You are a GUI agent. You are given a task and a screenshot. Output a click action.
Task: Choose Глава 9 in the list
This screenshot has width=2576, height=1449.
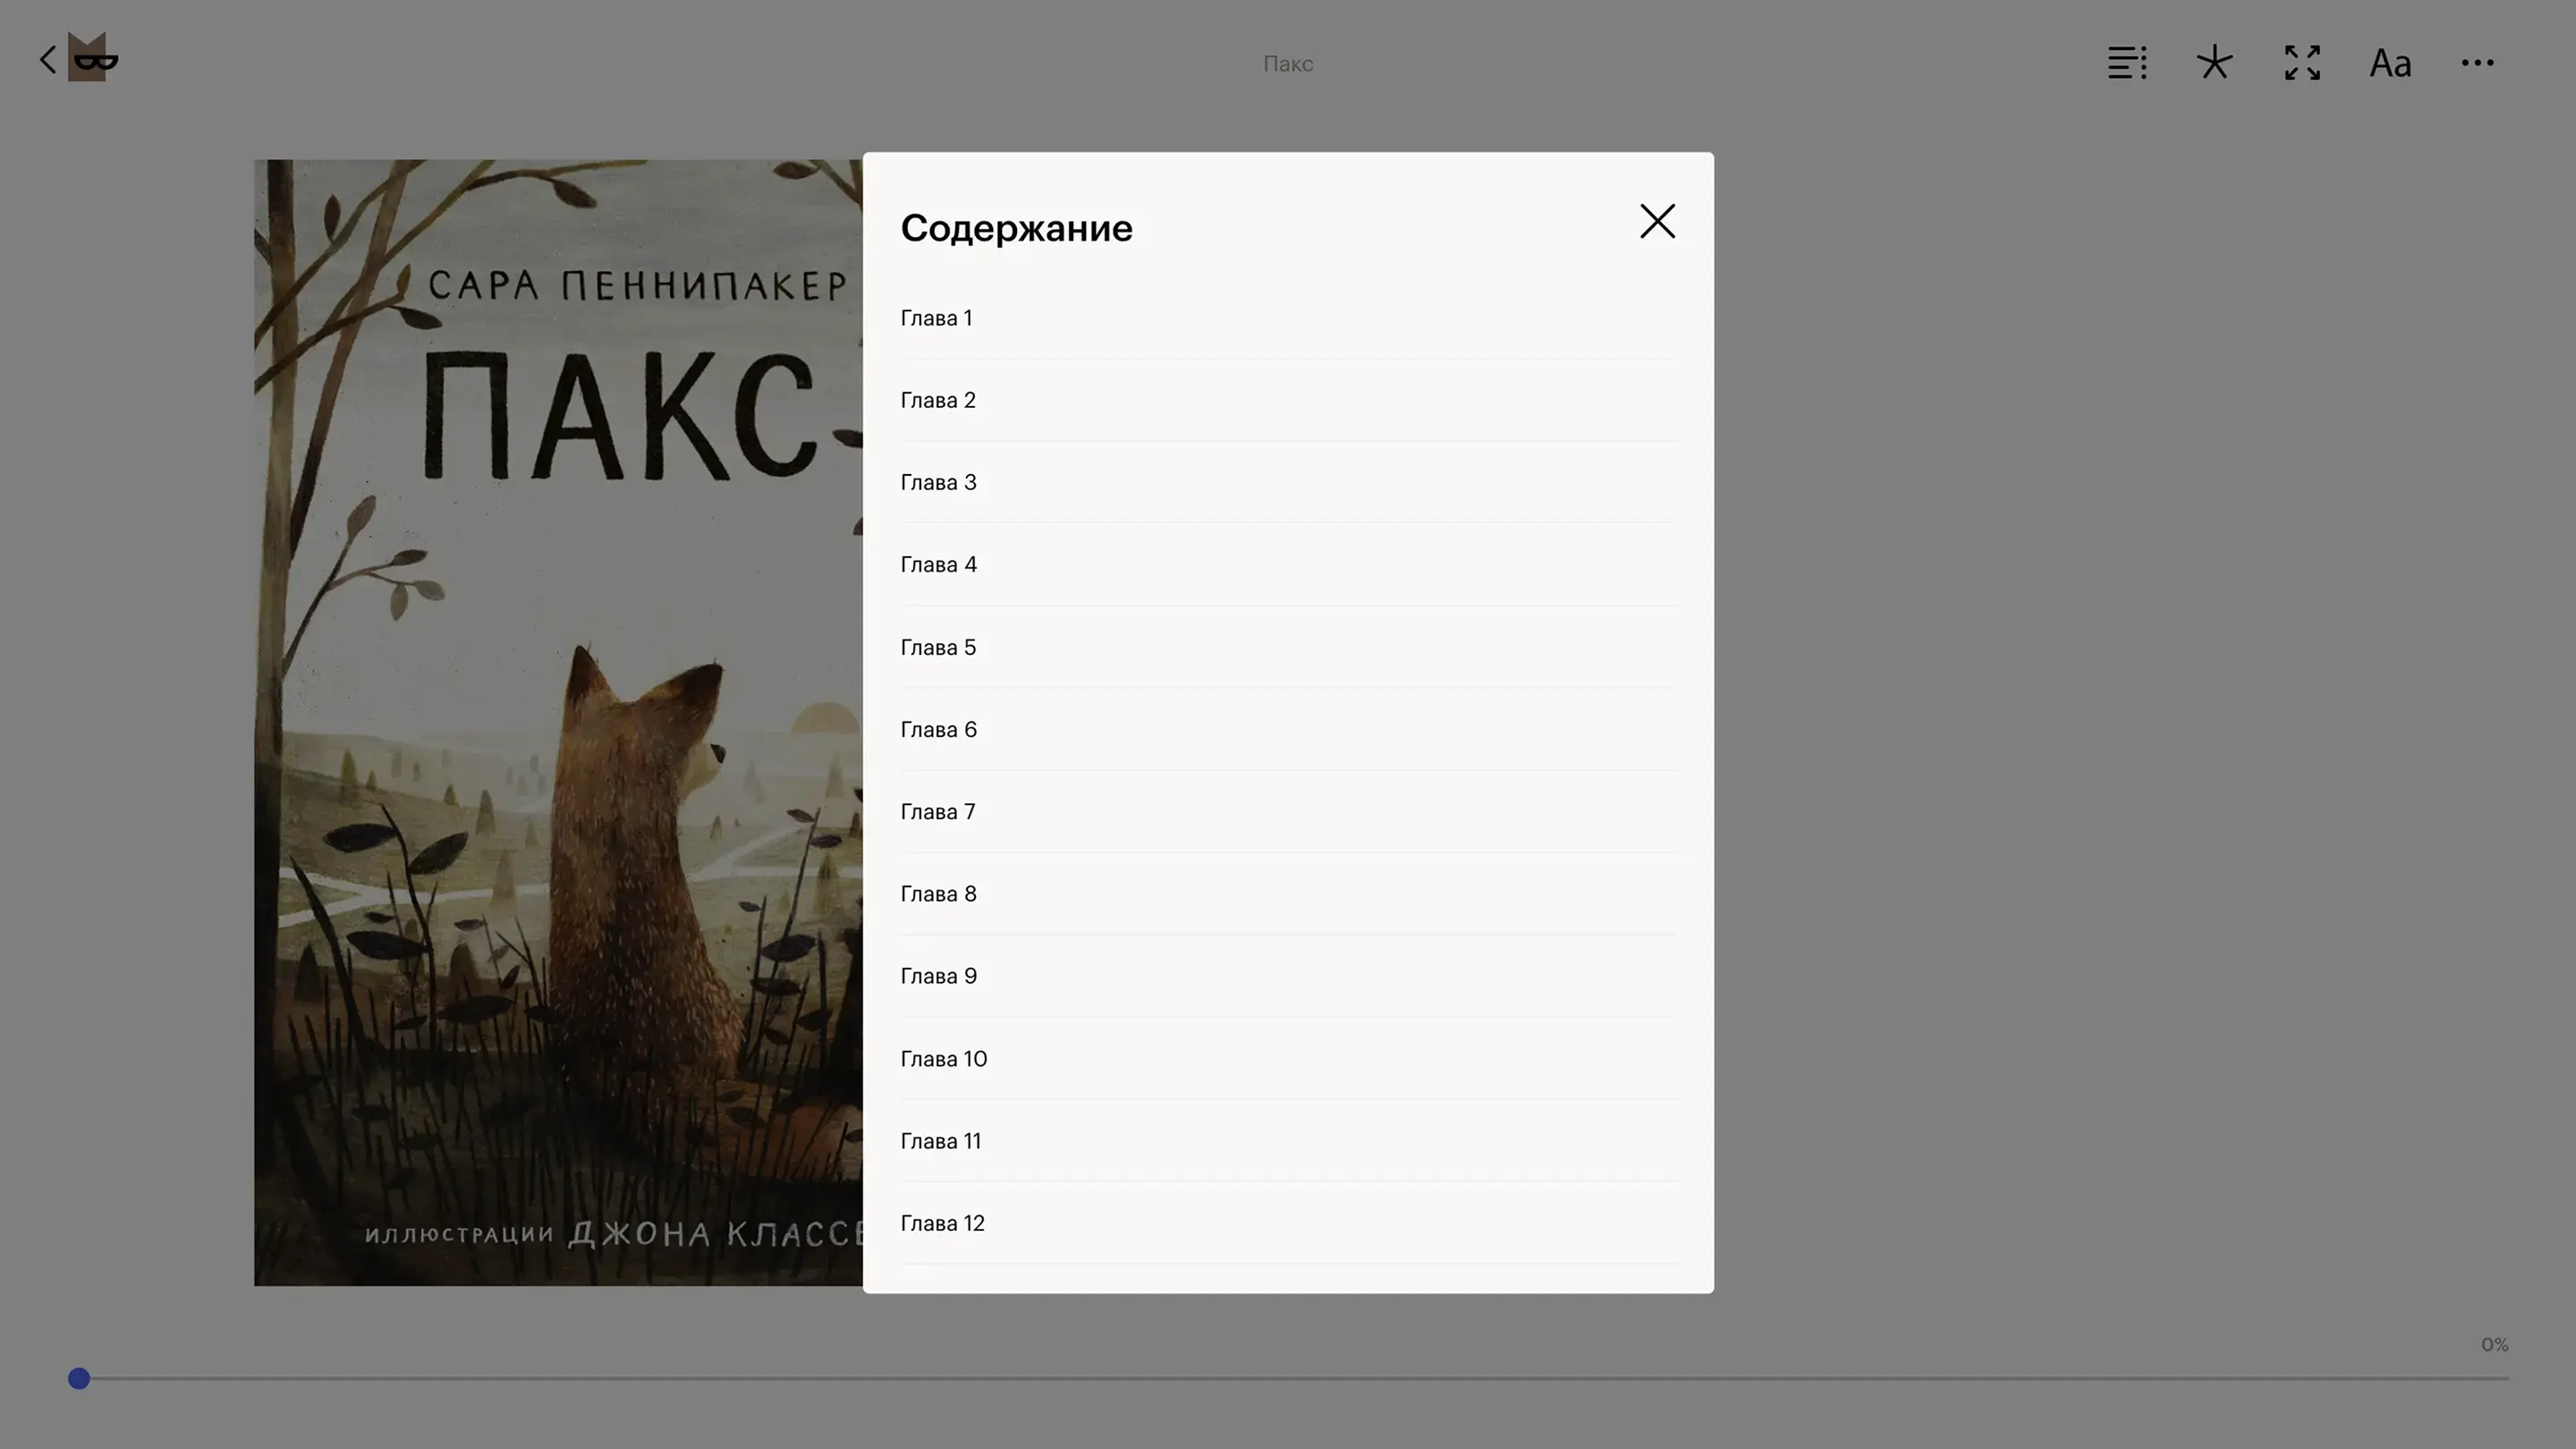coord(938,976)
